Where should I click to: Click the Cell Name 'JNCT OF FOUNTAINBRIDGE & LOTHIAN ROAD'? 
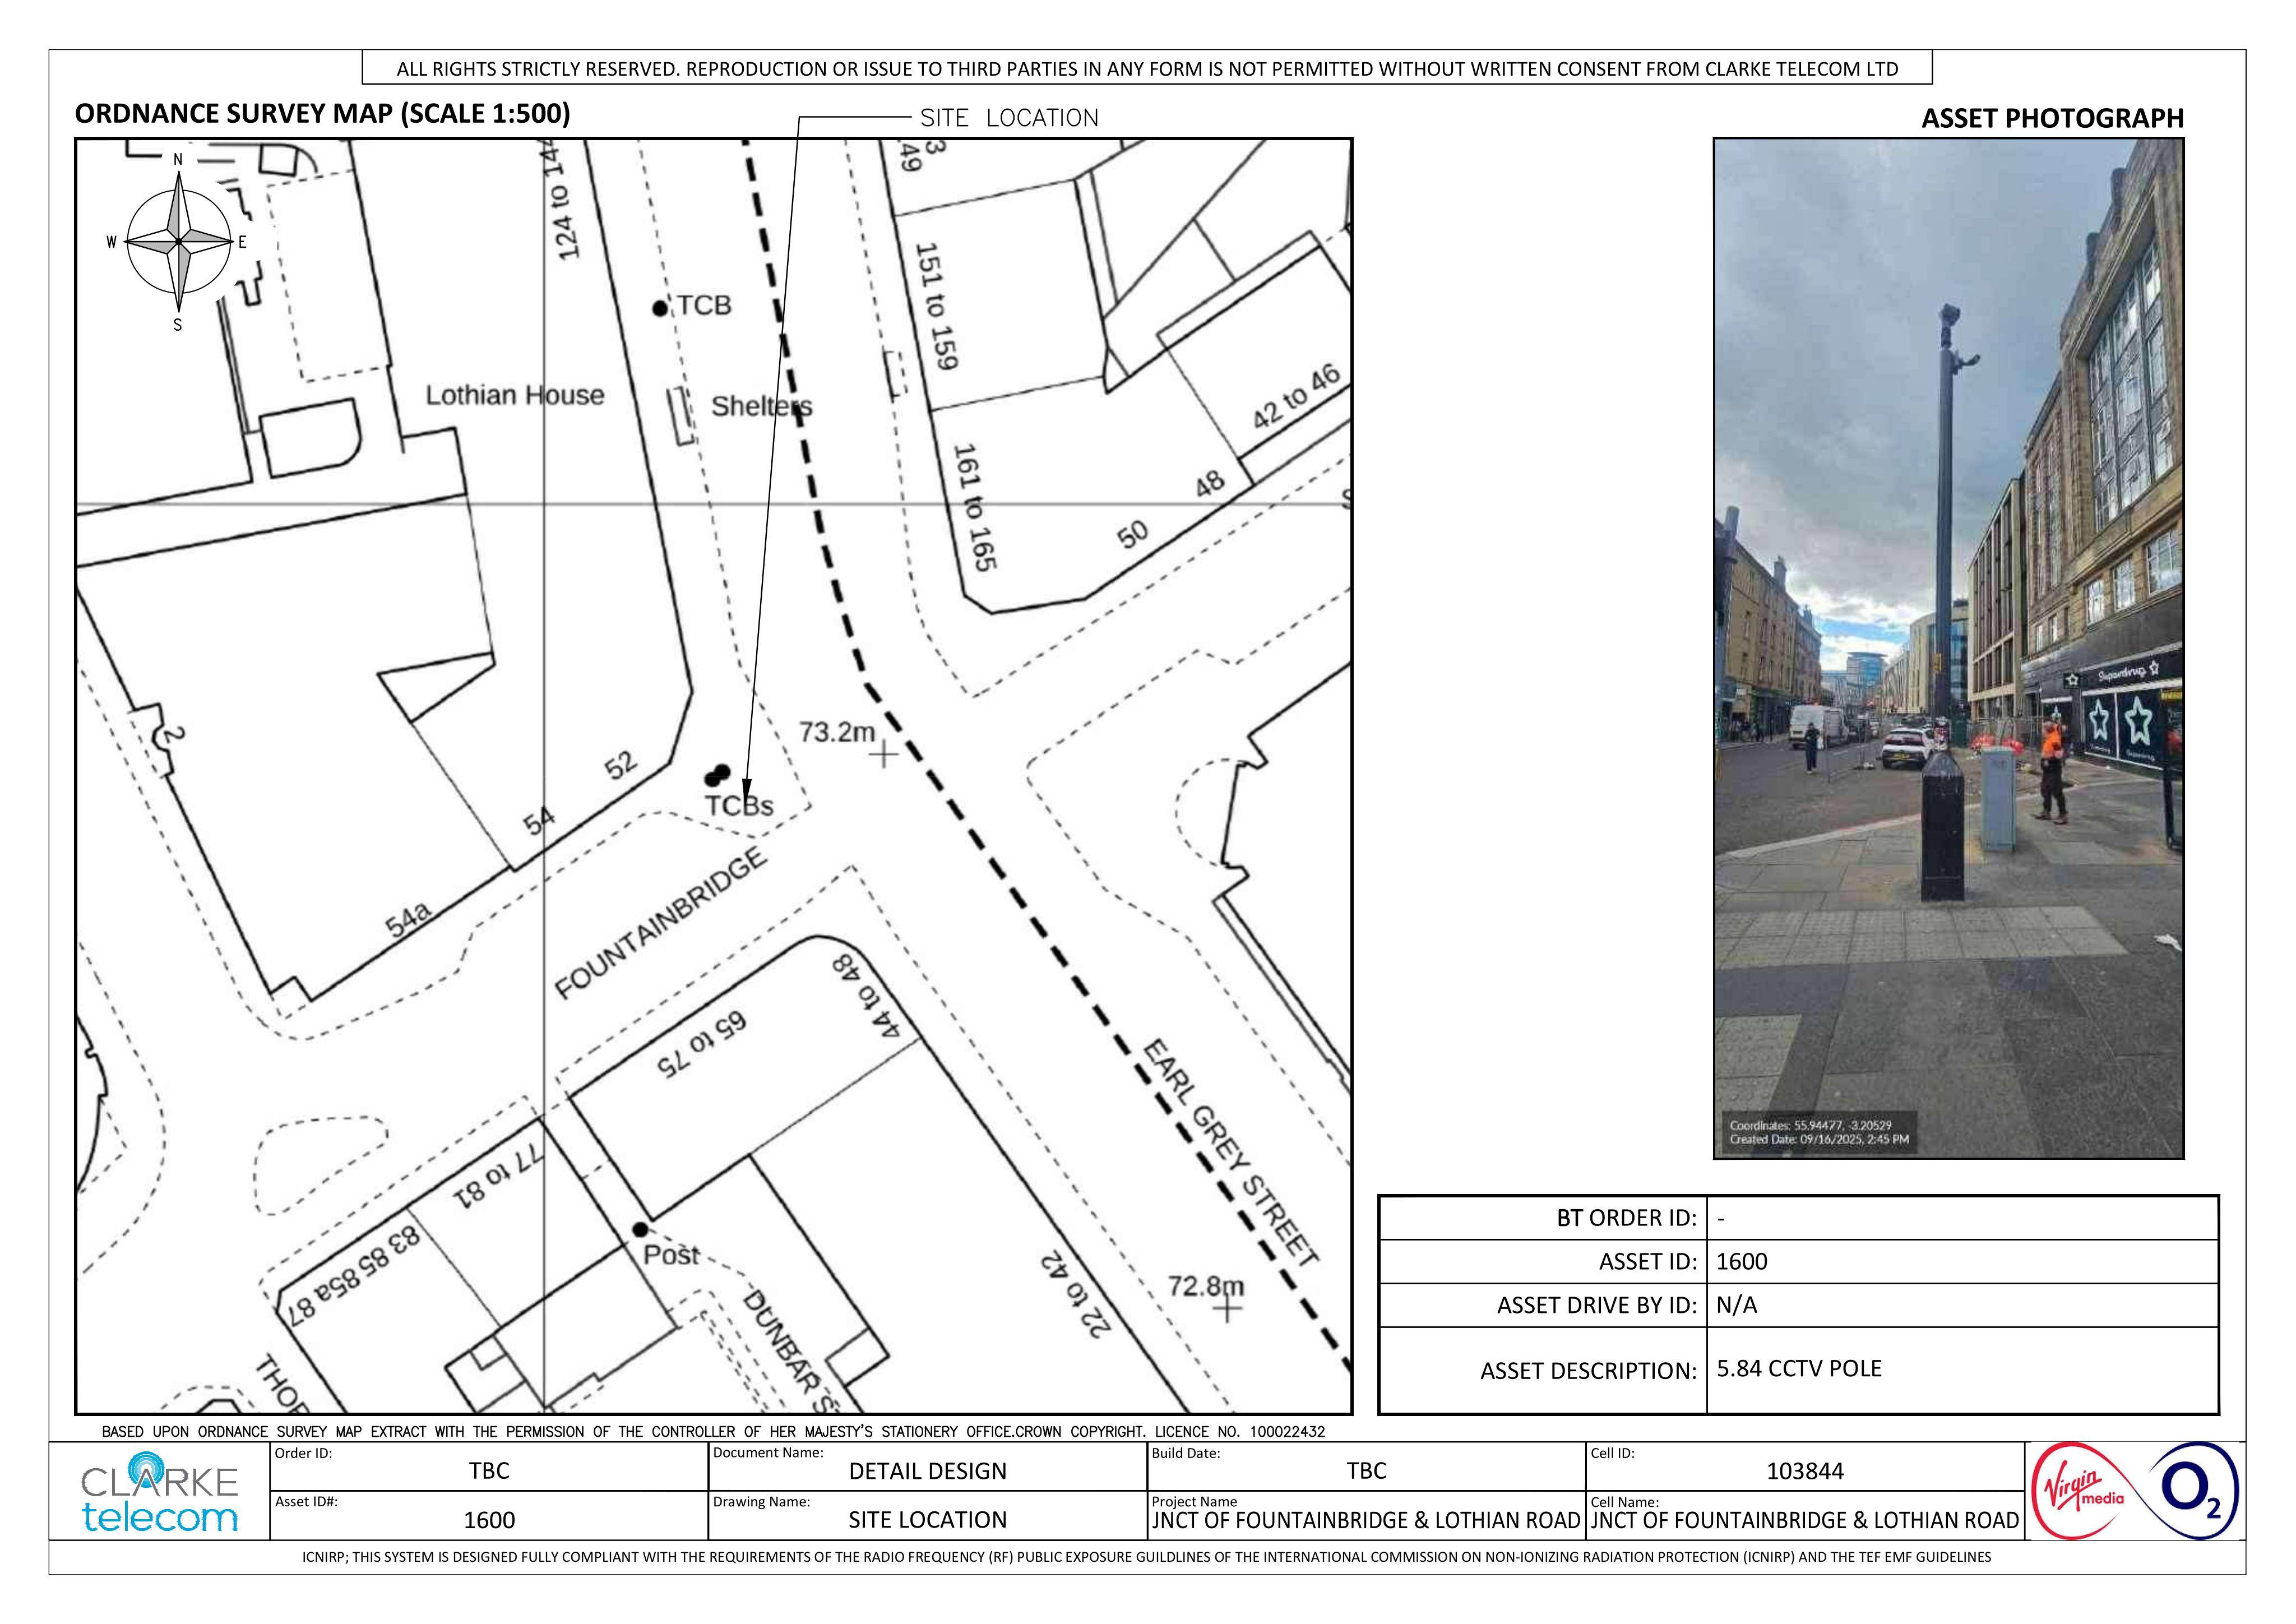click(1805, 1521)
